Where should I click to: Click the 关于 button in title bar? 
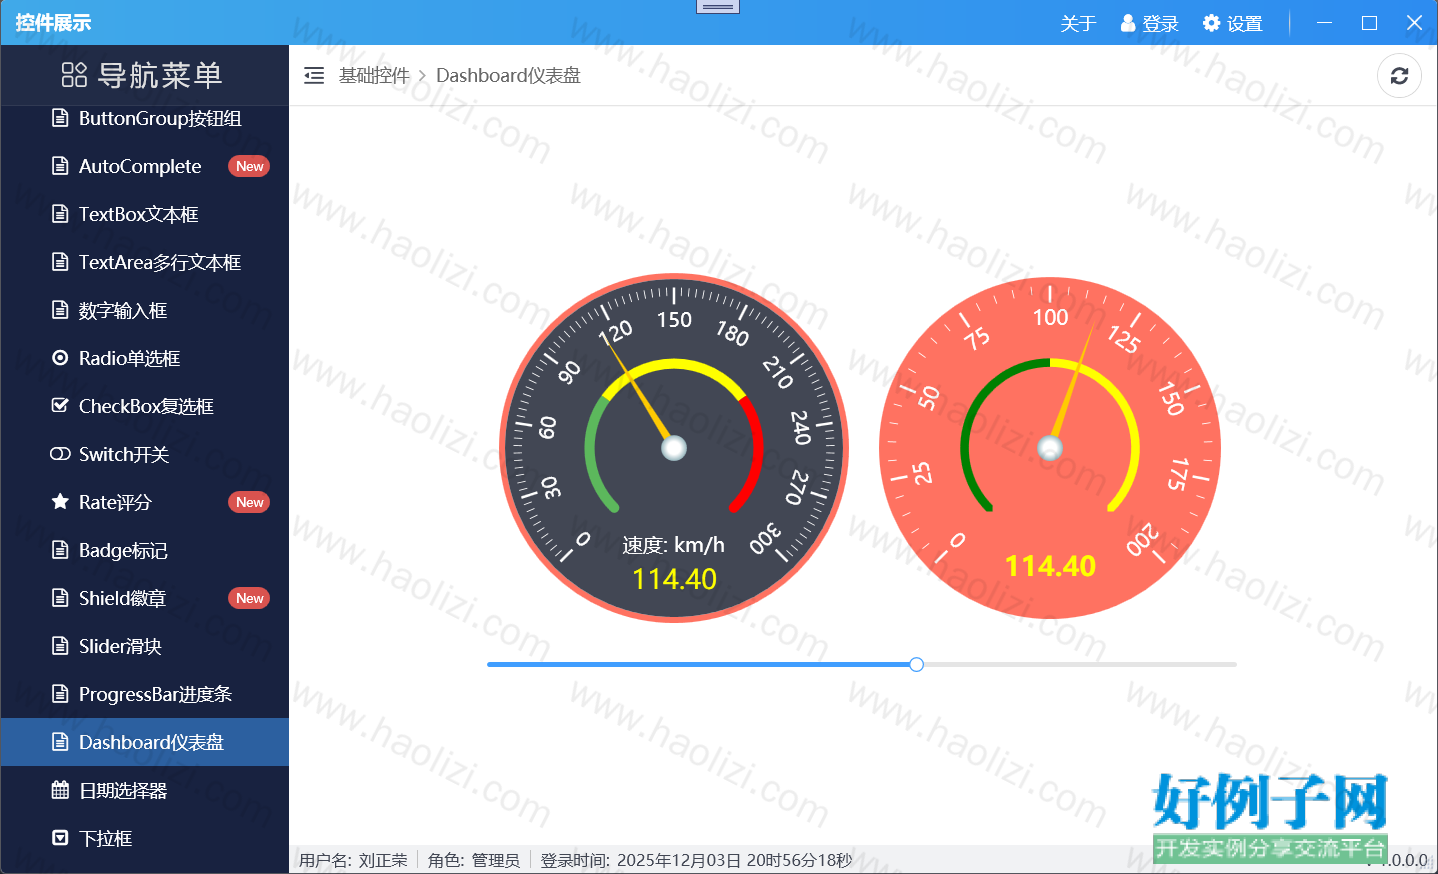coord(1078,23)
